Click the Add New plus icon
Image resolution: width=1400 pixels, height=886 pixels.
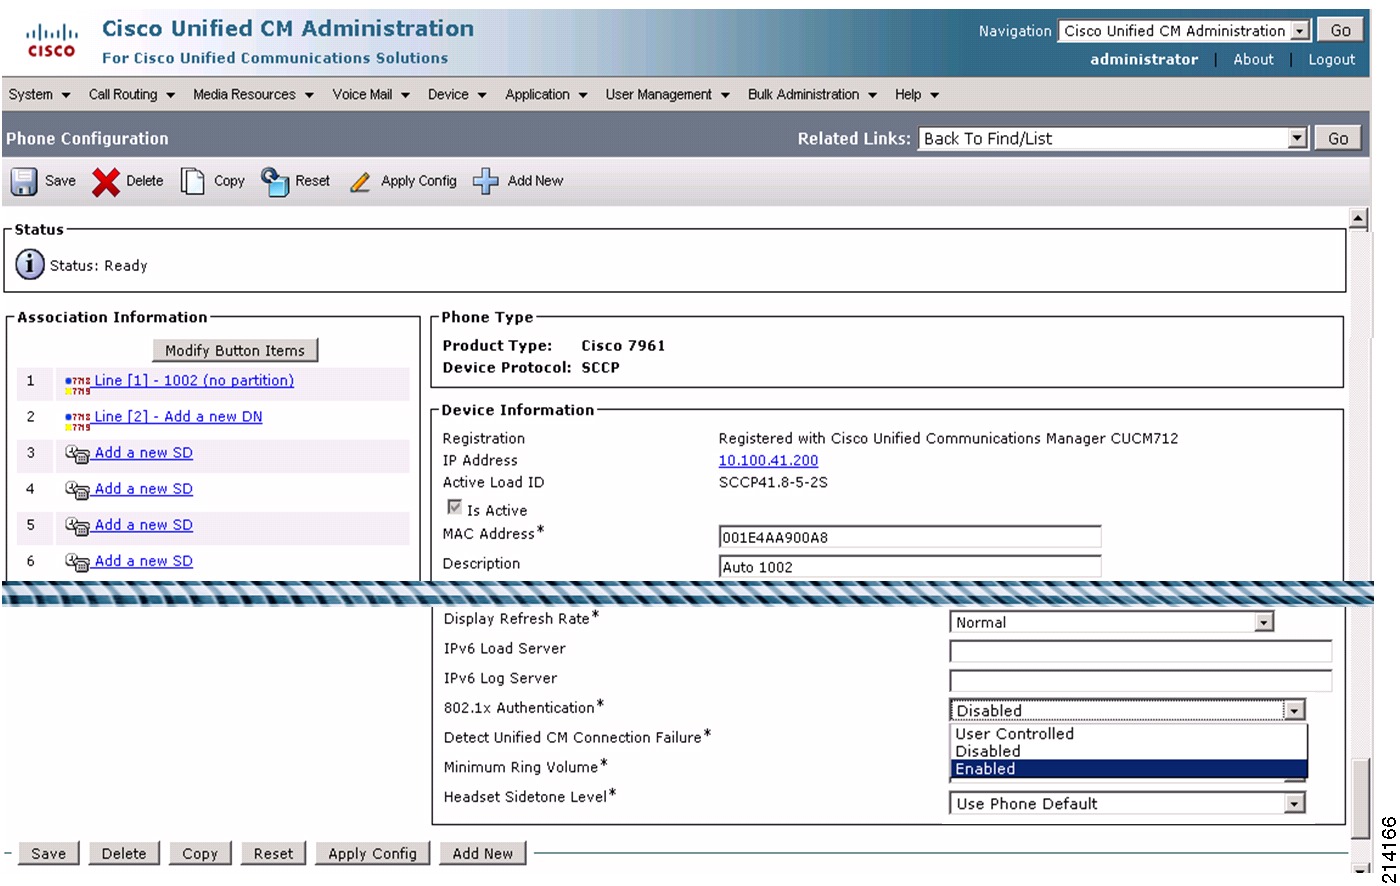(486, 181)
